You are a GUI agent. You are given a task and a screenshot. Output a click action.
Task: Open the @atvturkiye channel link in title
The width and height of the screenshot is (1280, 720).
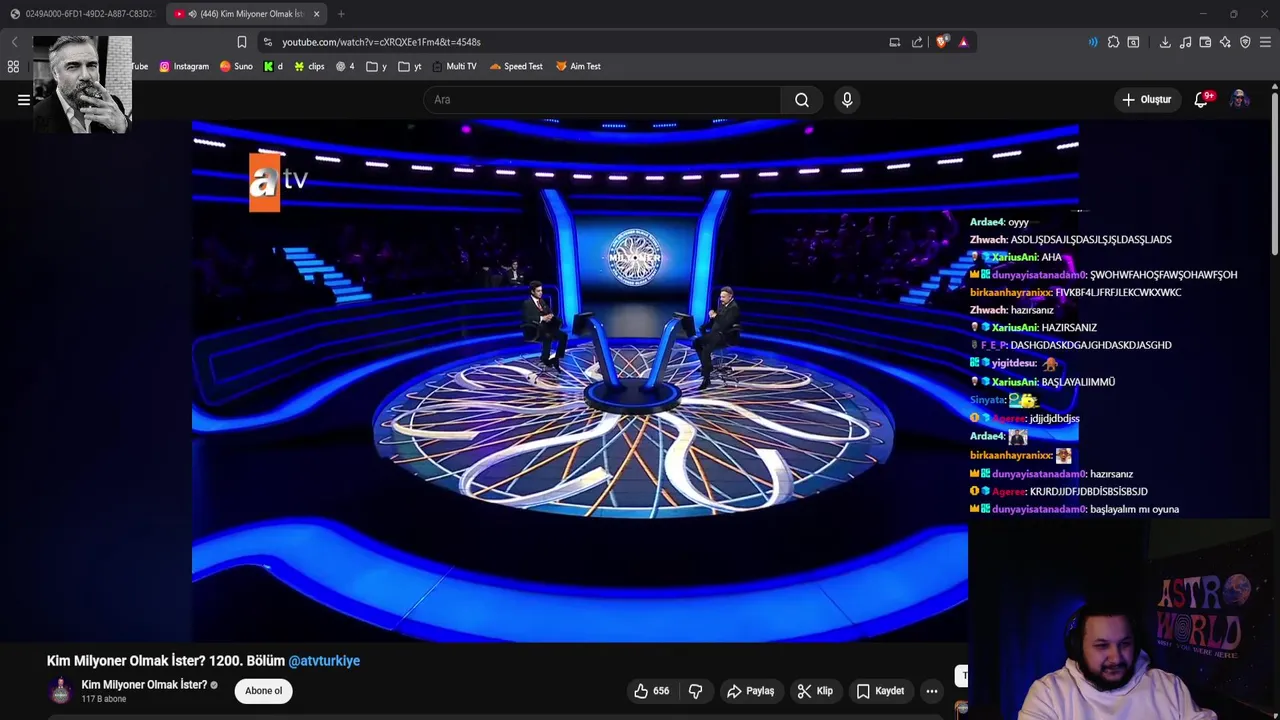coord(324,661)
